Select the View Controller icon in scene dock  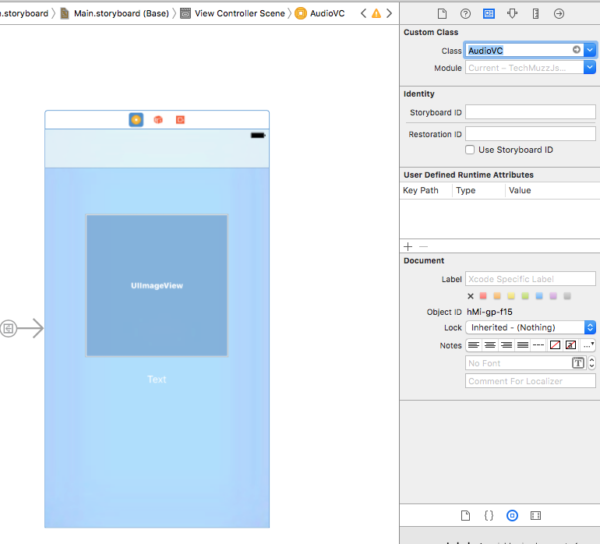point(136,120)
